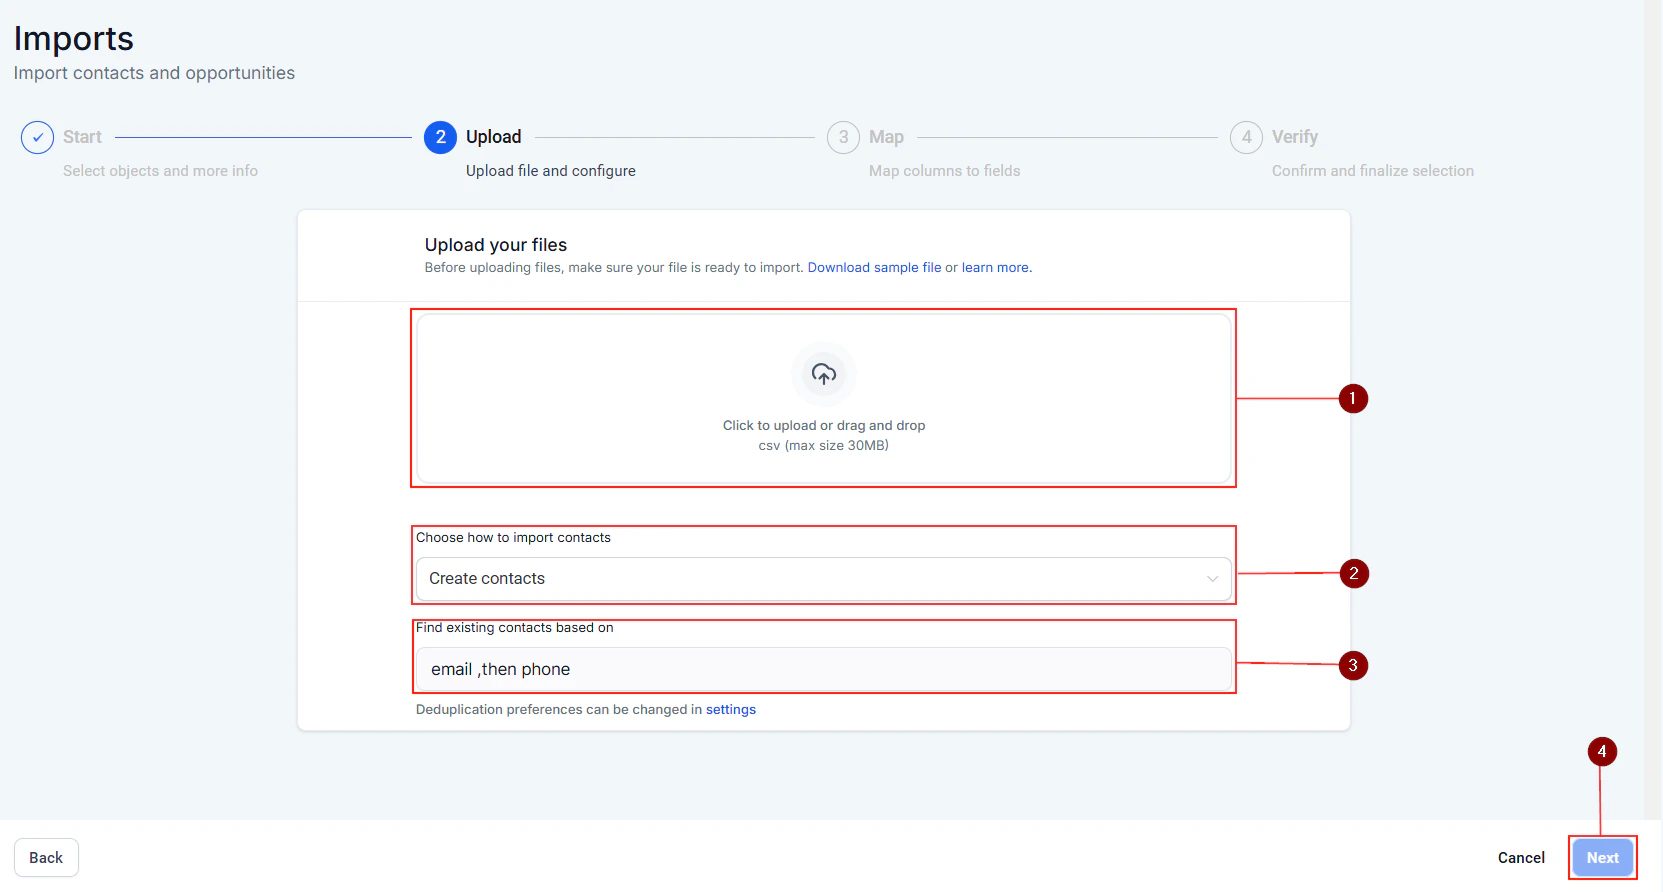Screen dimensions: 1663x892
Task: Click 'Click to upload or drag and drop' text
Action: pos(824,425)
